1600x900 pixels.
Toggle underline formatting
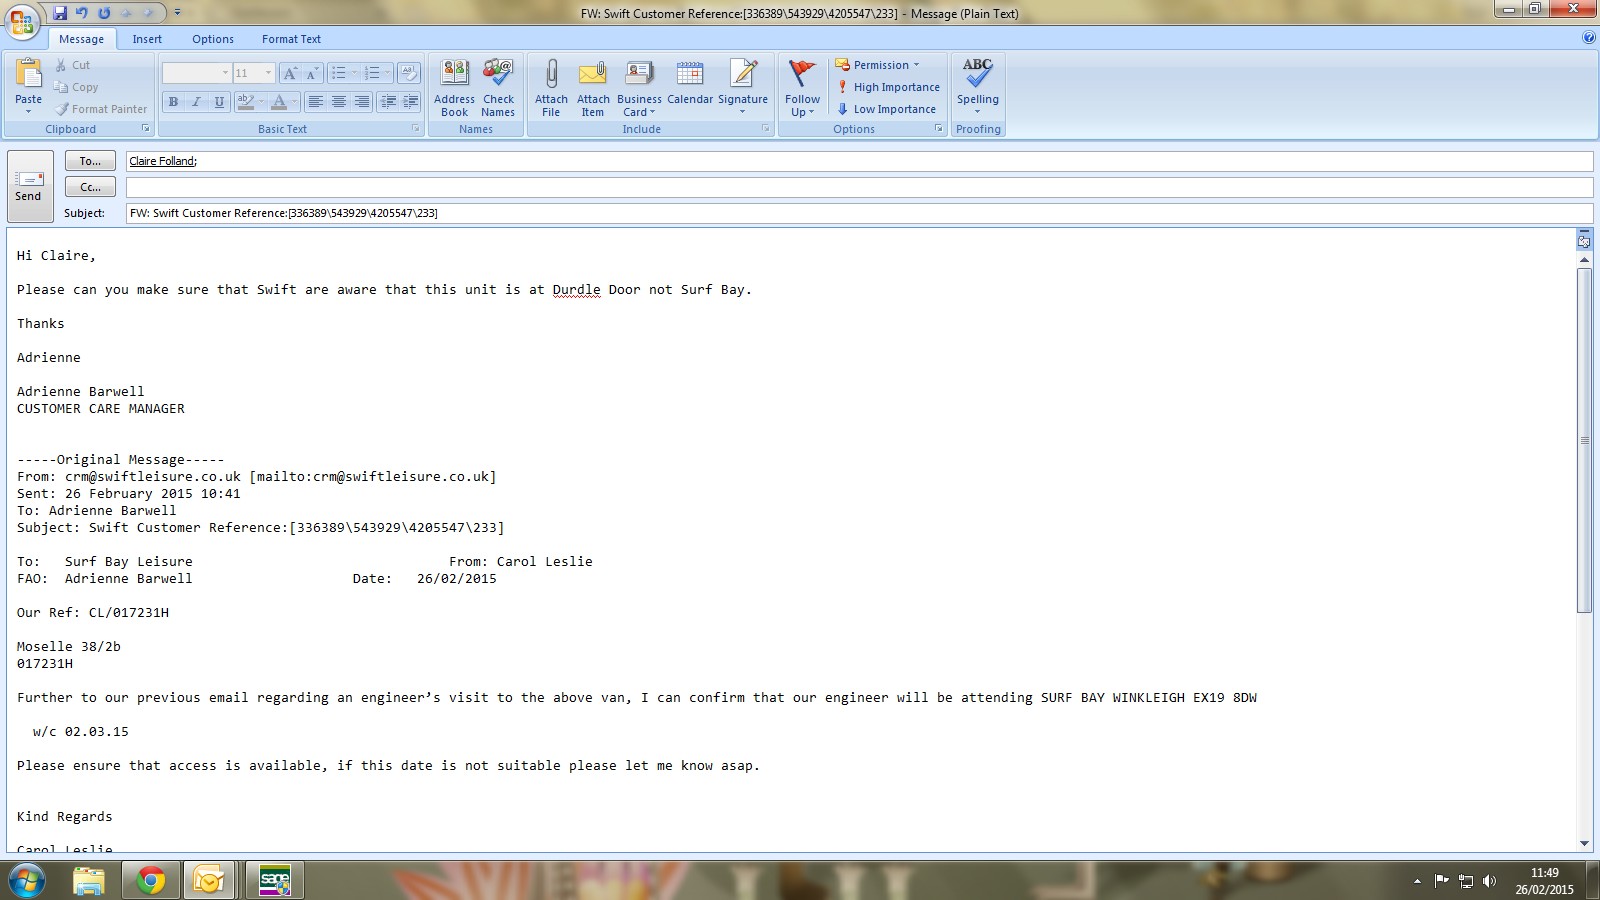click(x=219, y=102)
